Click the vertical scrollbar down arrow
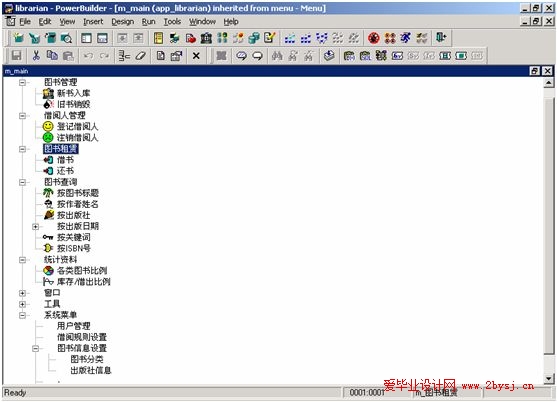The width and height of the screenshot is (557, 402). 548,379
